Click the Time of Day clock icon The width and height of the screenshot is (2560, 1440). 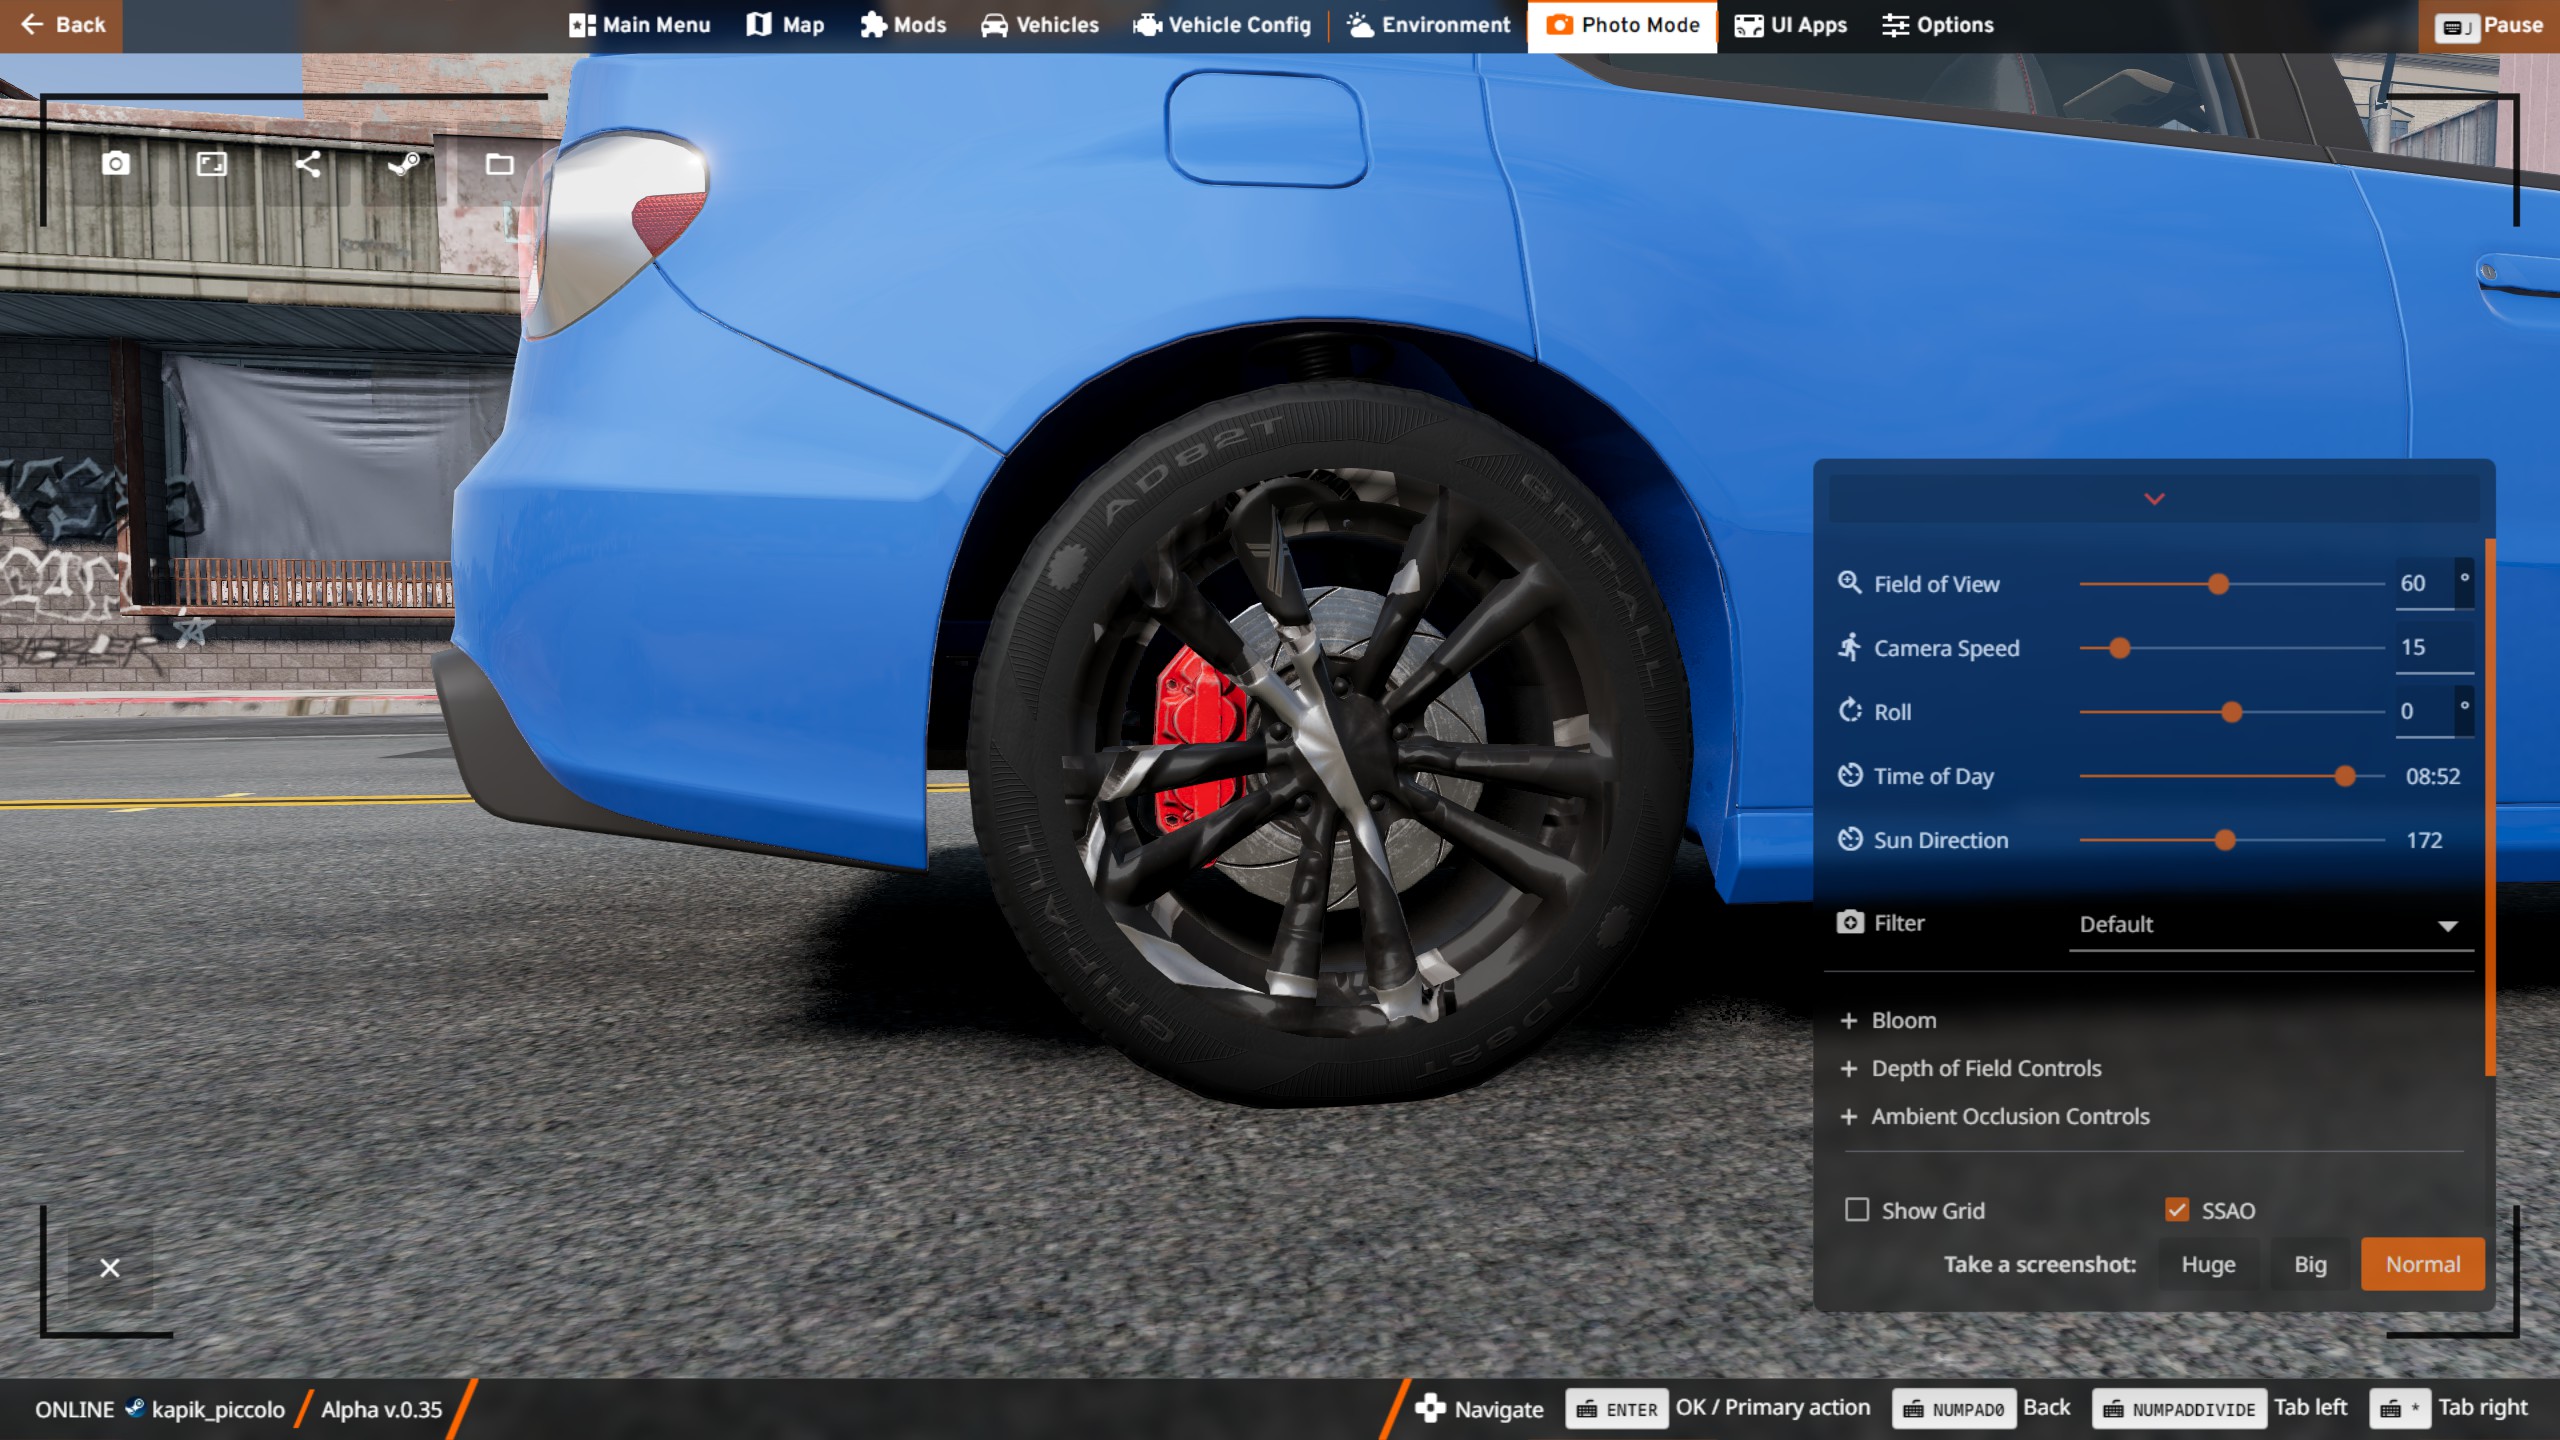pos(1850,775)
